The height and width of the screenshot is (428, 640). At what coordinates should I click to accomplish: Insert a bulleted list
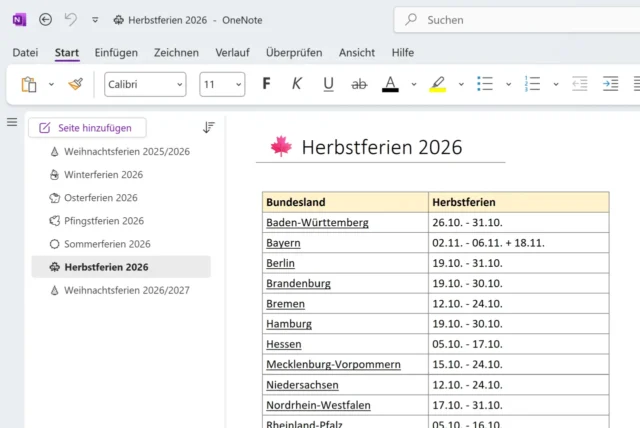485,84
